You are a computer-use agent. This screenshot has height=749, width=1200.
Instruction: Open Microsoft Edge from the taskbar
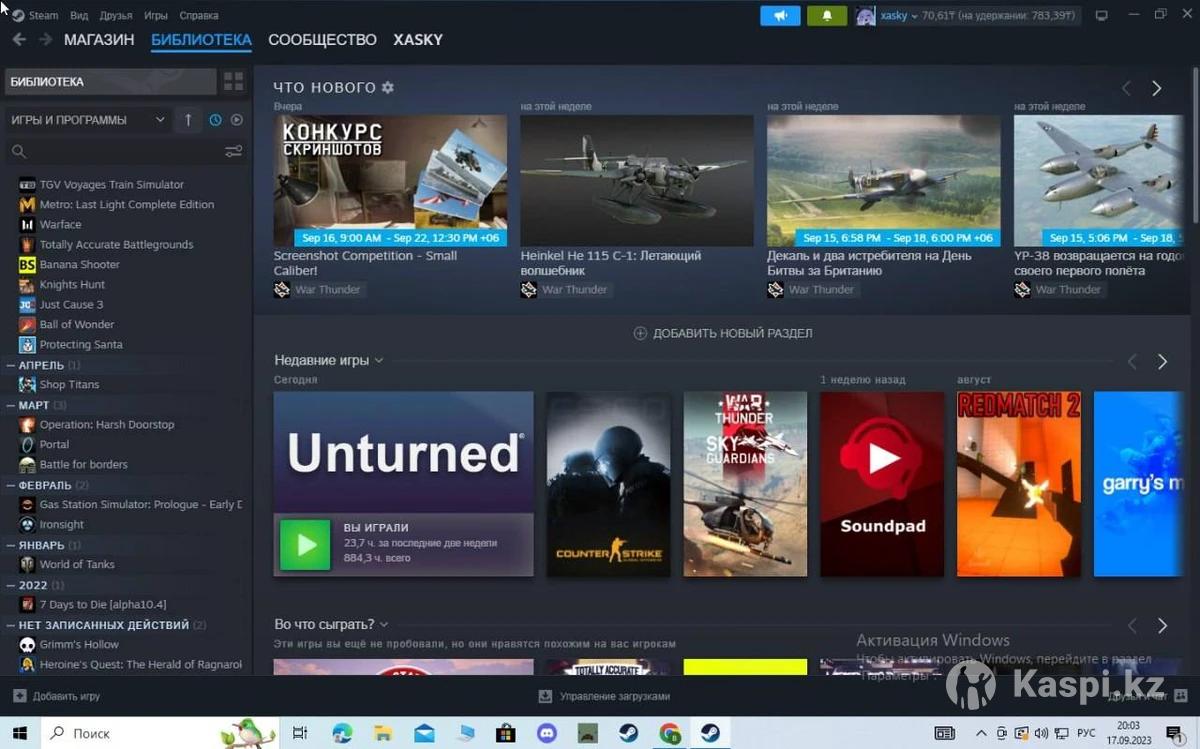click(342, 733)
